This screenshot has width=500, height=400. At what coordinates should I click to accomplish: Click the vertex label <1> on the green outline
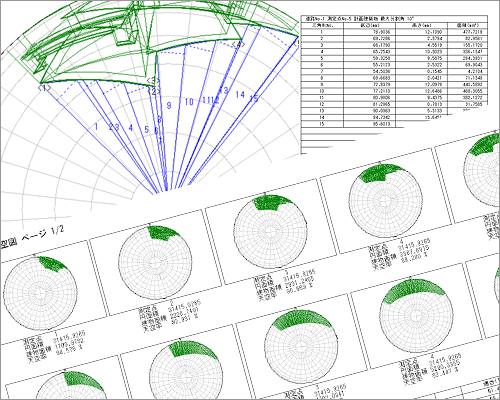tap(45, 88)
